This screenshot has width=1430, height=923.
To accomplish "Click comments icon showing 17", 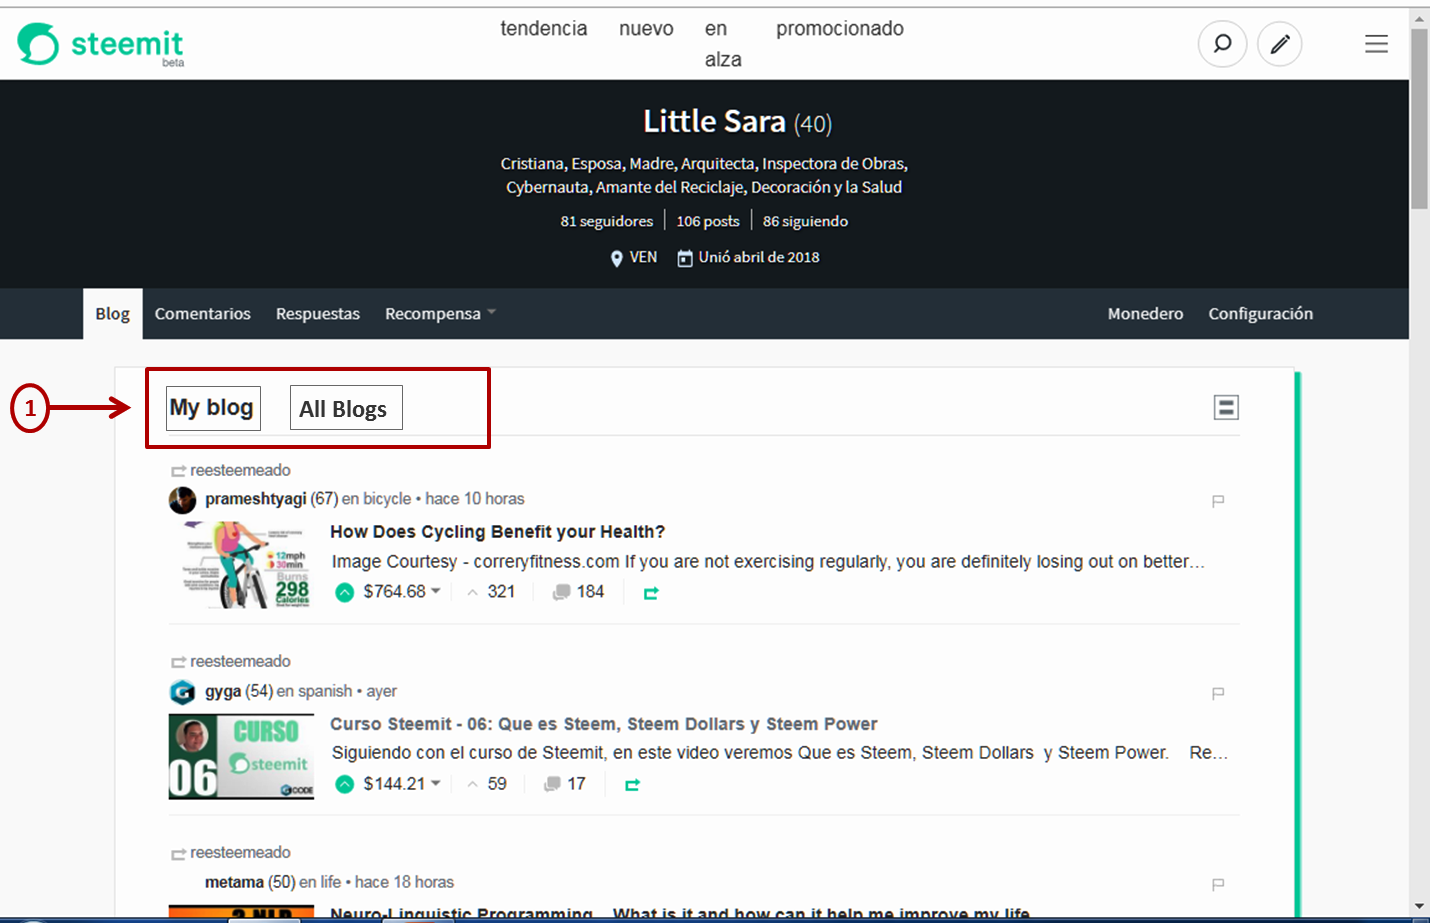I will click(552, 784).
